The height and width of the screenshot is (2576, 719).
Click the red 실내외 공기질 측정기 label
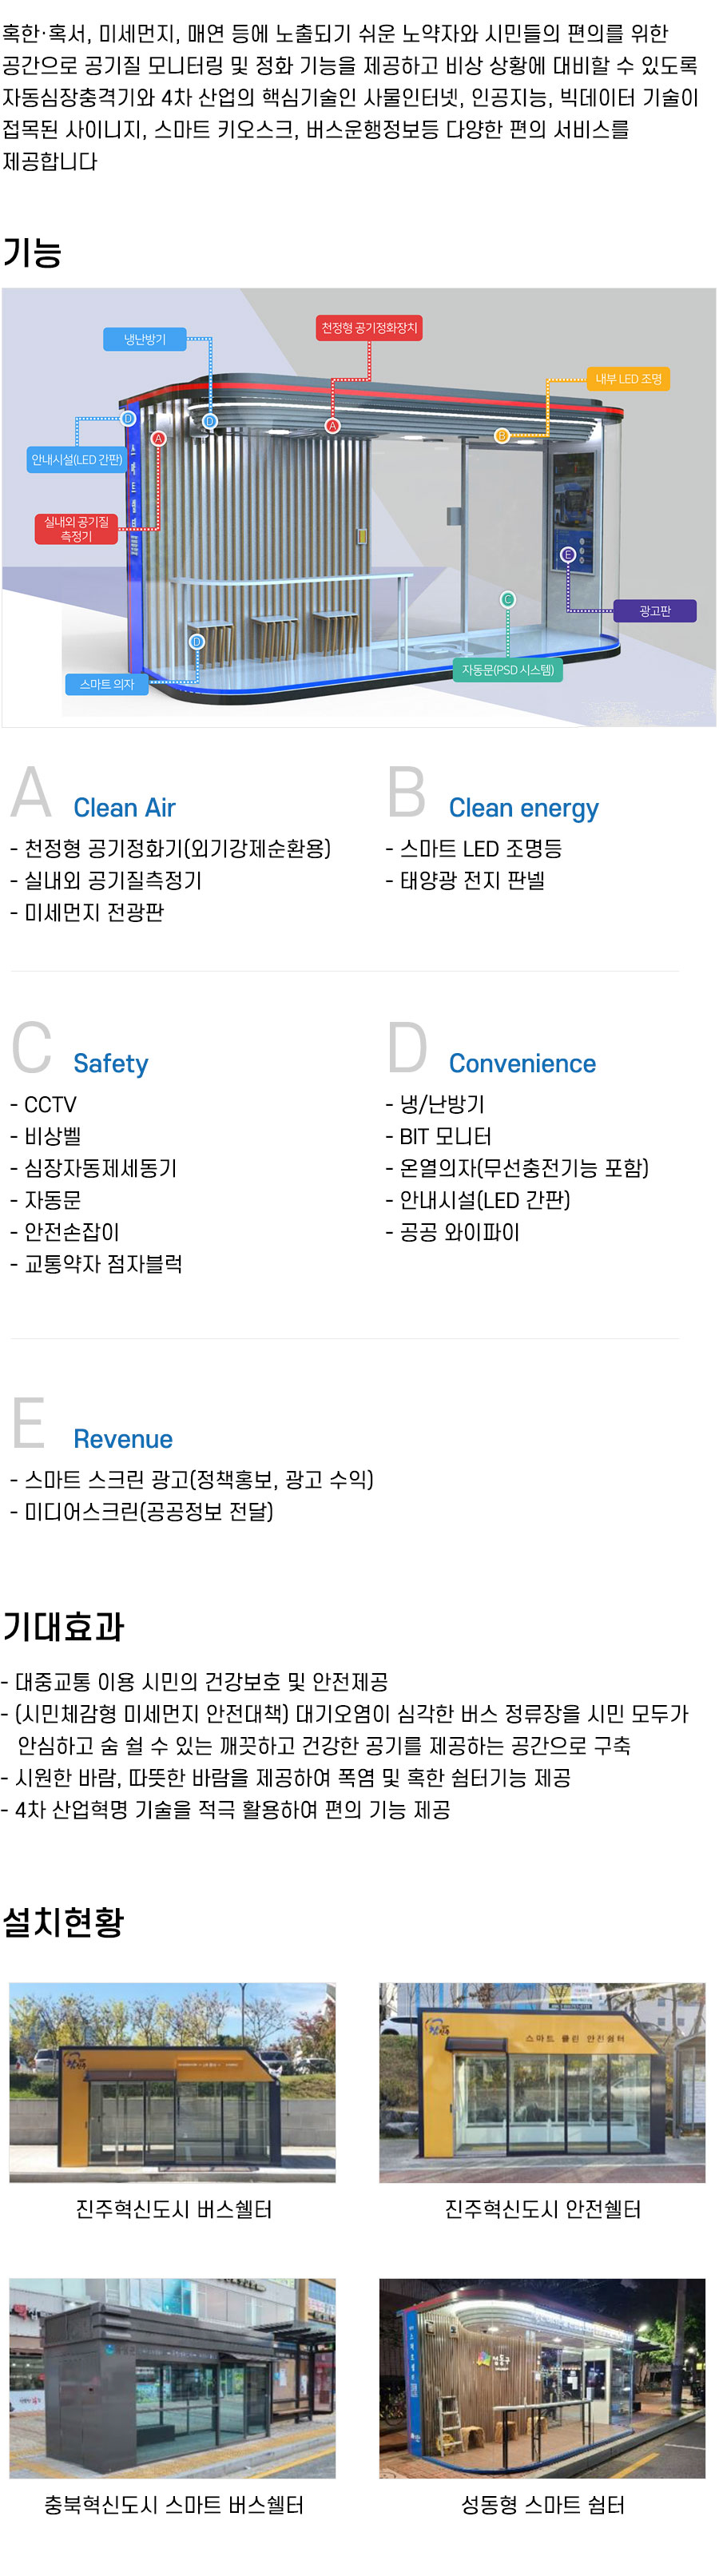point(76,529)
